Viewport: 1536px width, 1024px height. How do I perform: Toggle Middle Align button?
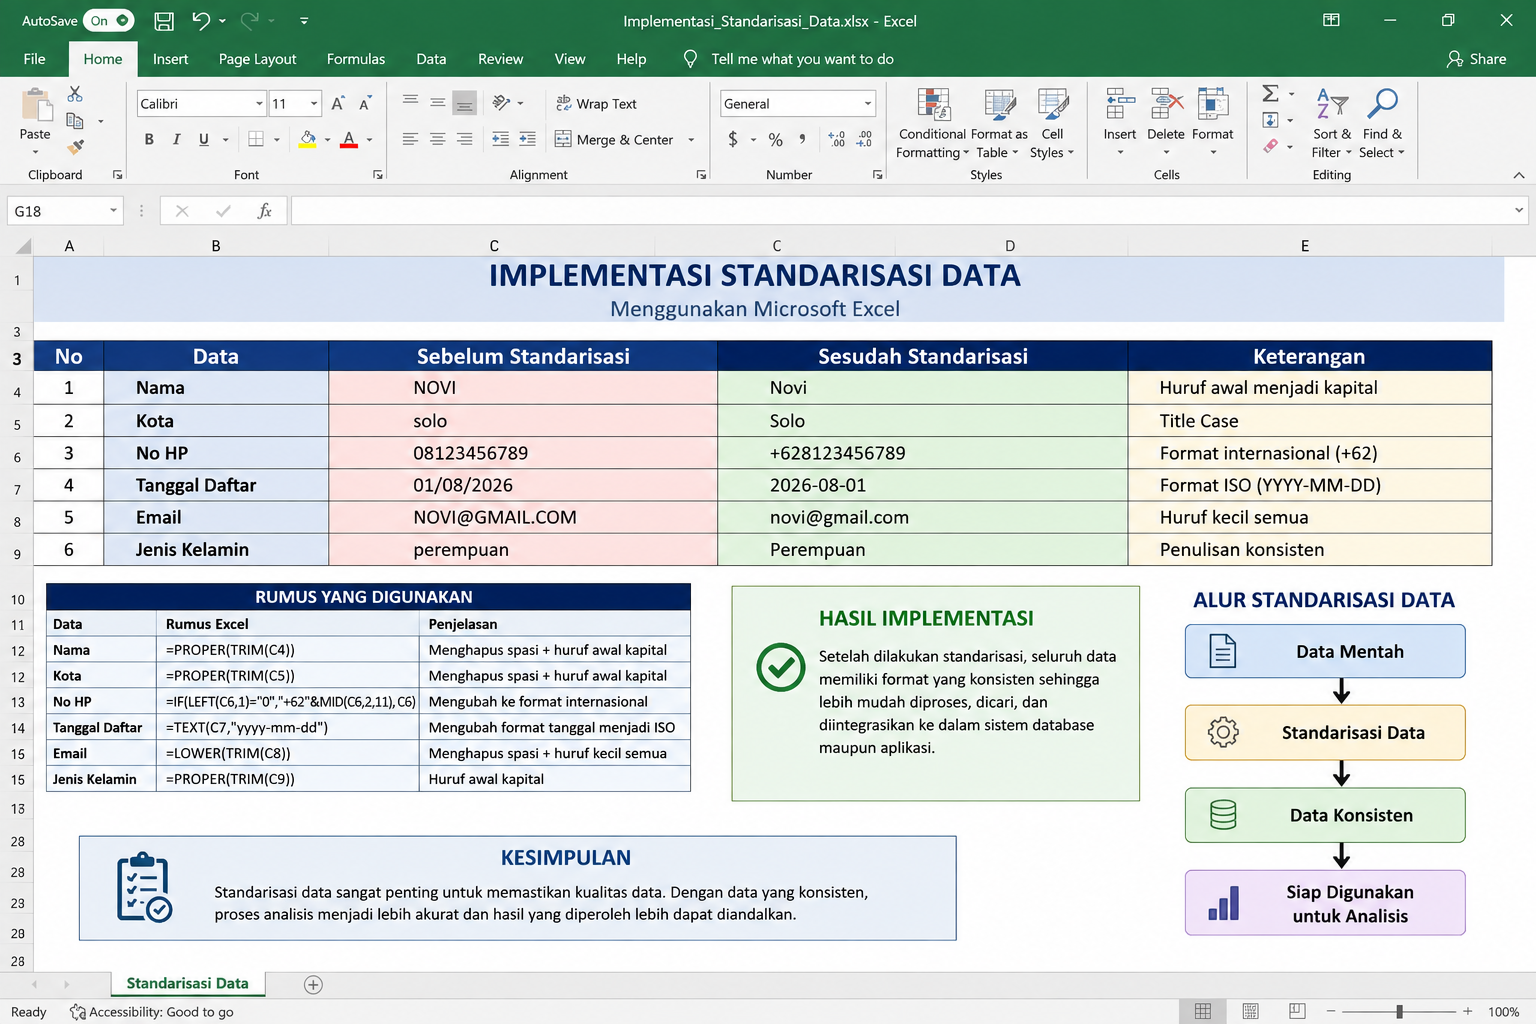[x=437, y=102]
